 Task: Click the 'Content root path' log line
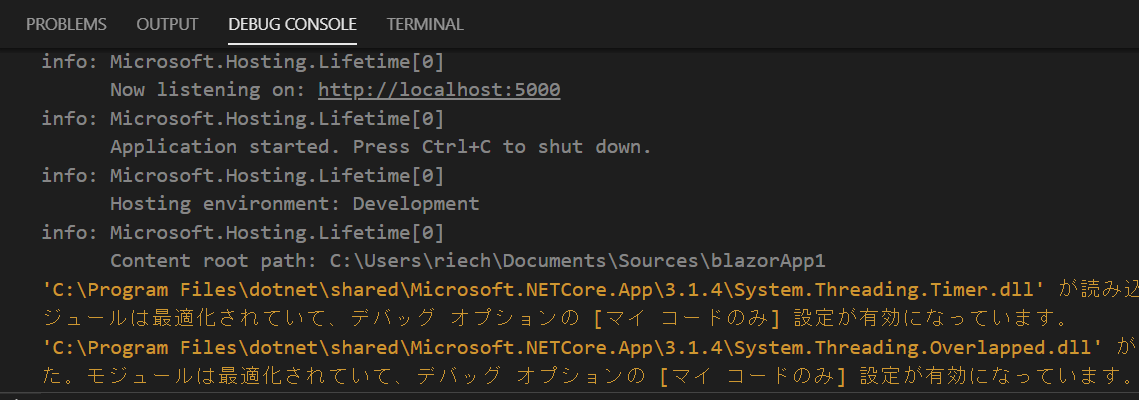[x=468, y=260]
